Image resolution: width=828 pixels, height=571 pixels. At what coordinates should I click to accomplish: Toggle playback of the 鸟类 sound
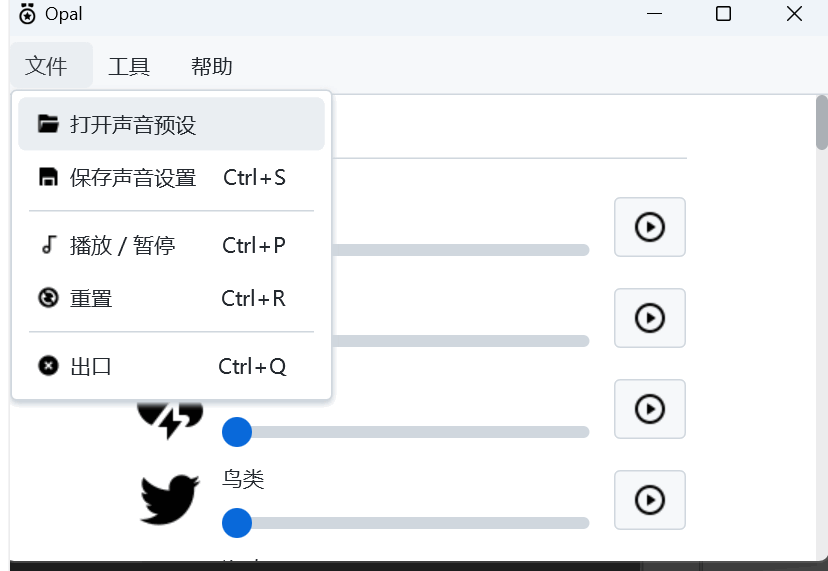click(x=650, y=500)
